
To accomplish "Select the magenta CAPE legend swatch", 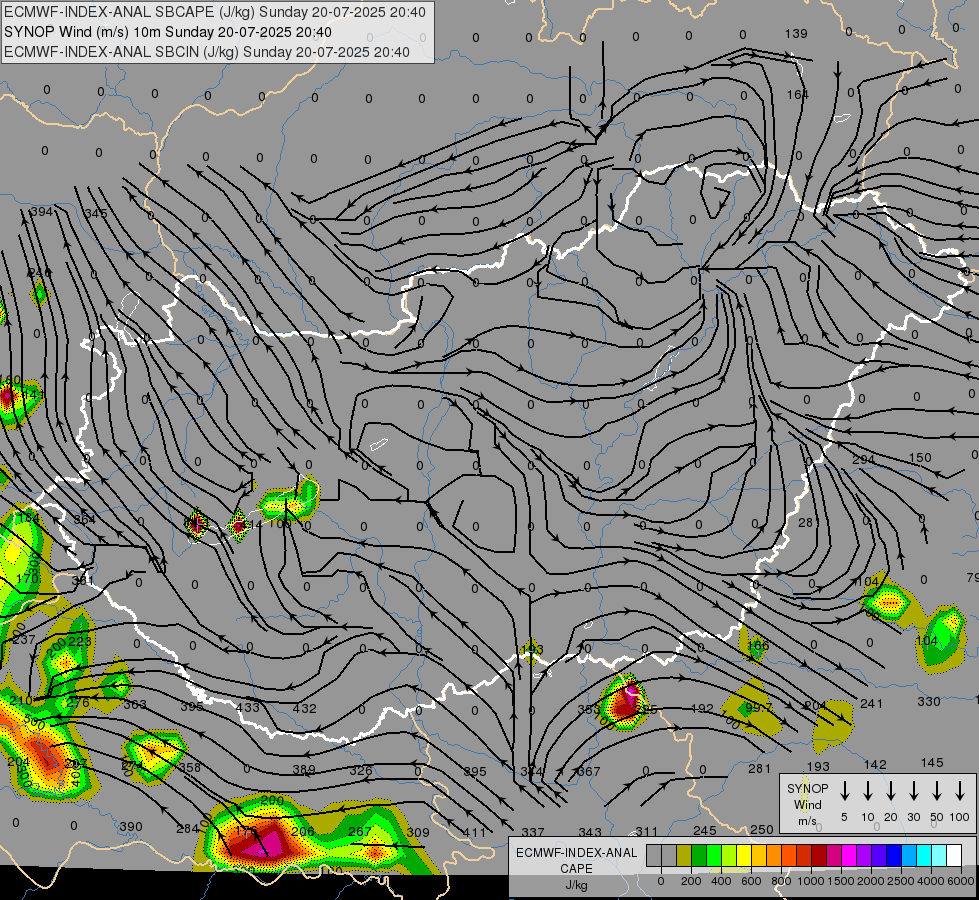I will pos(849,856).
